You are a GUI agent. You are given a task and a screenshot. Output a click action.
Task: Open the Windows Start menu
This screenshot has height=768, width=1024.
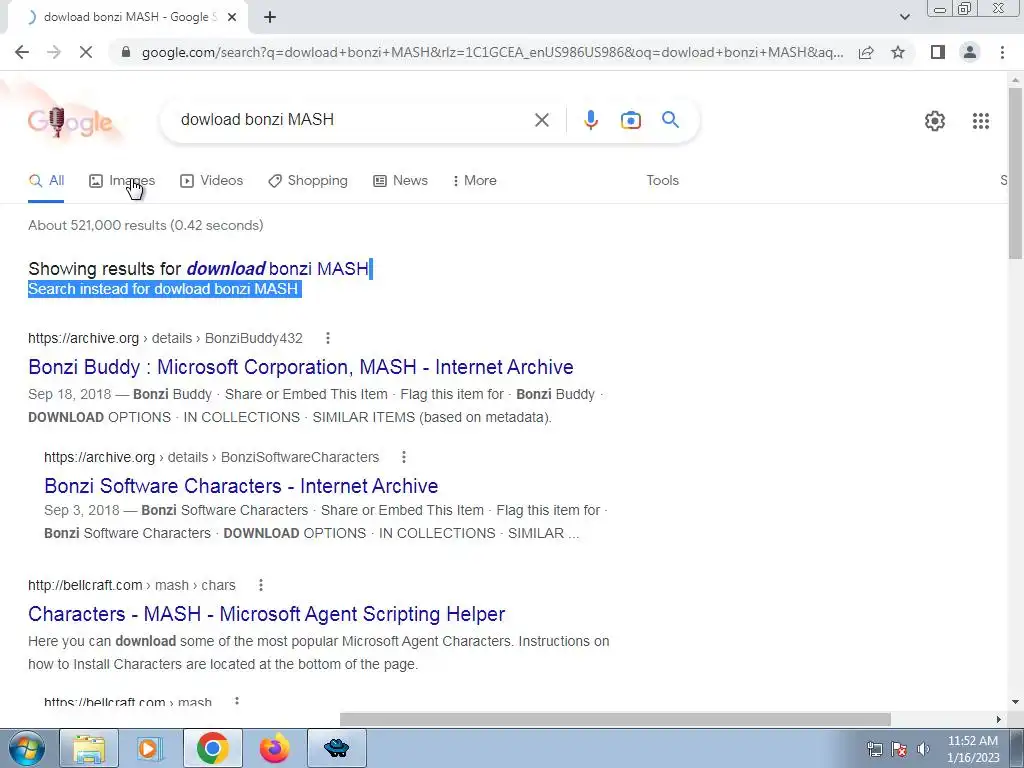25,748
